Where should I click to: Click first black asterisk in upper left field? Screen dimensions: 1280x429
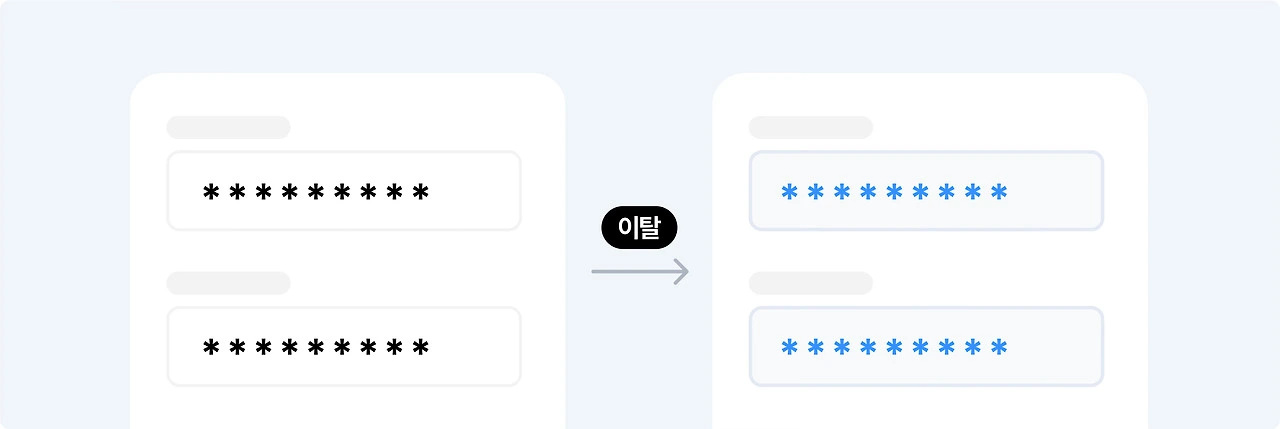click(x=211, y=191)
